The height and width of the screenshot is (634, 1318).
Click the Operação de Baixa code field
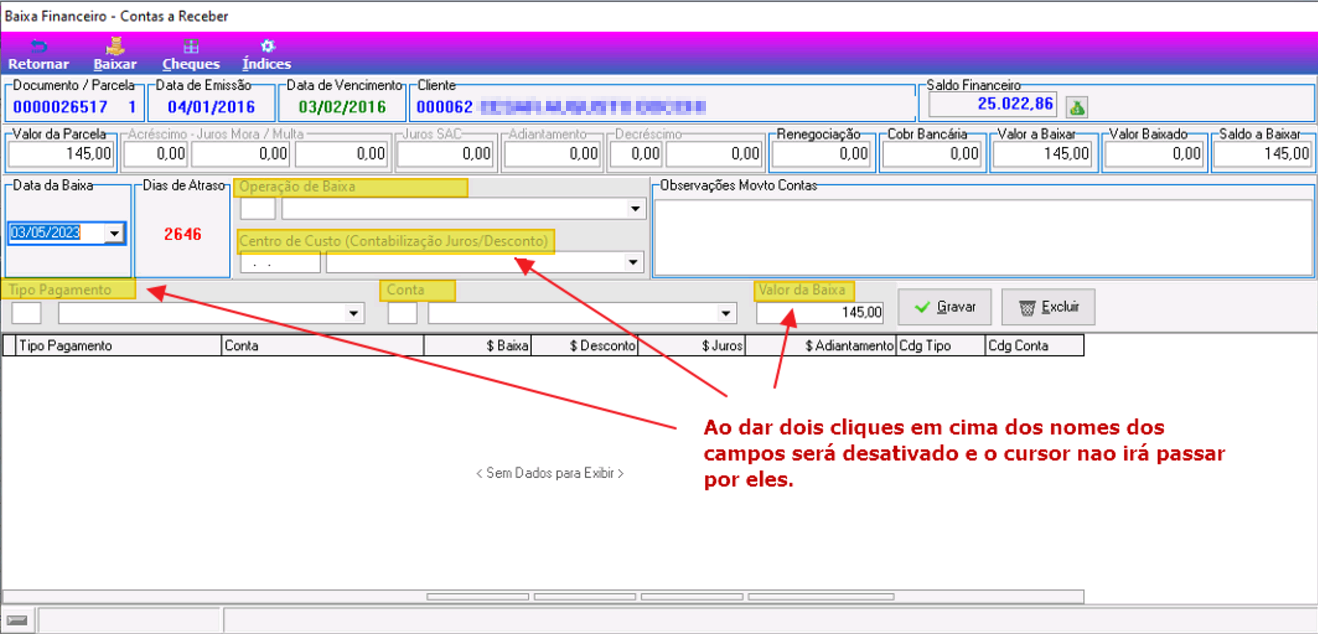click(x=258, y=209)
